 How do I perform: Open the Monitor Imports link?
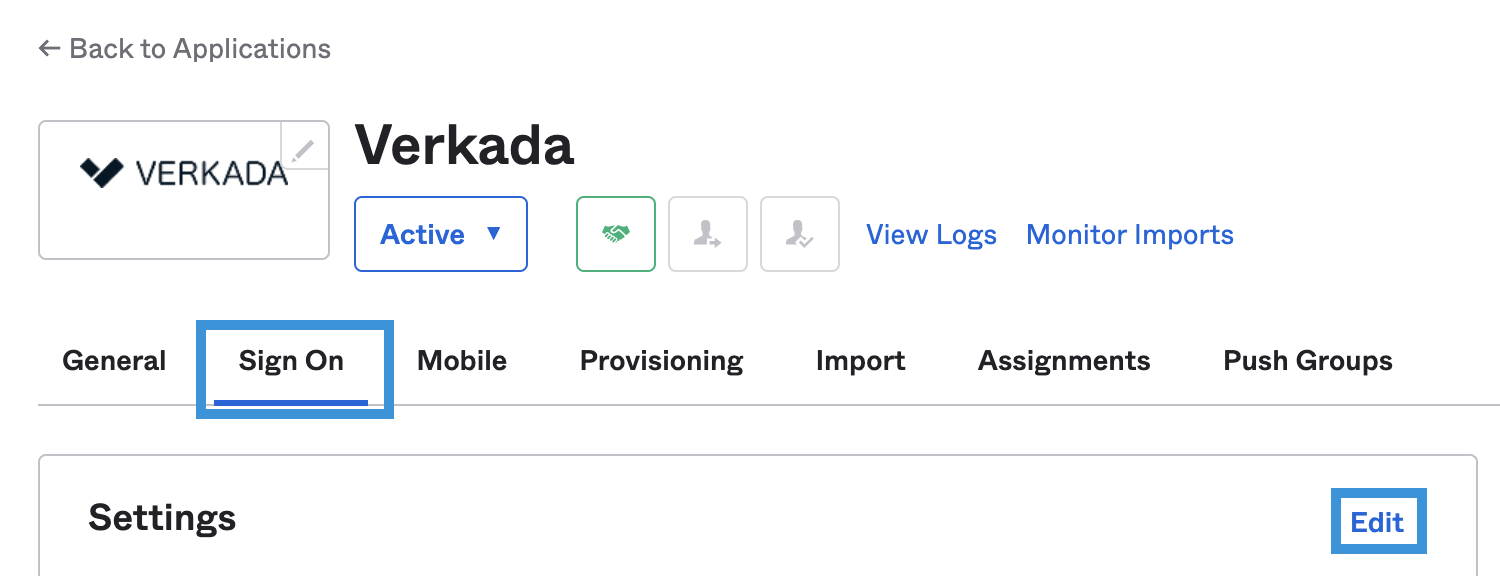click(x=1130, y=235)
